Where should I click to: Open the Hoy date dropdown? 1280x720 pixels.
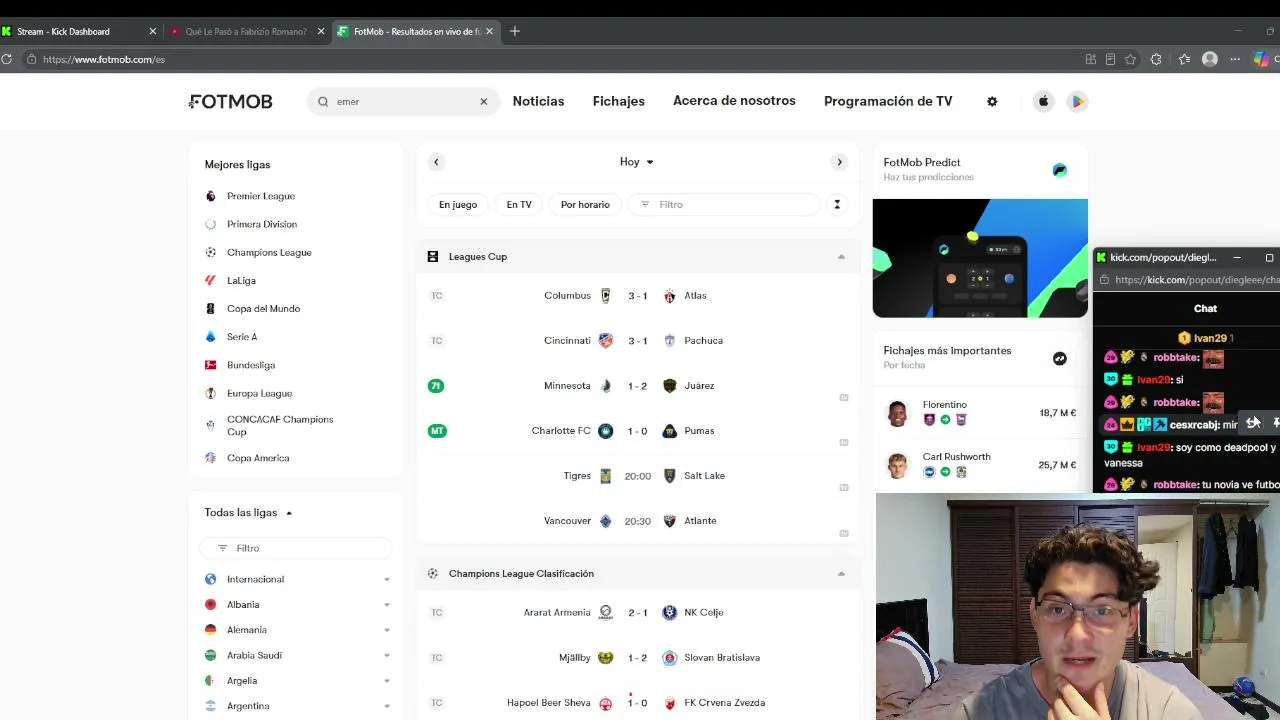click(x=637, y=162)
